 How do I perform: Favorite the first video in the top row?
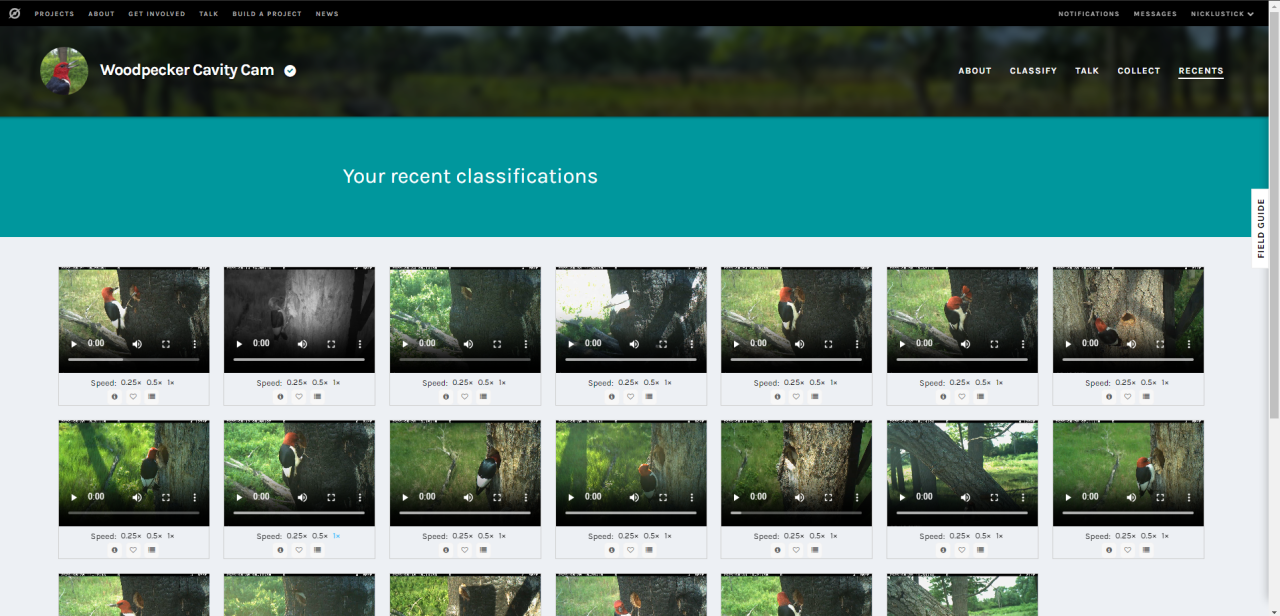click(x=133, y=396)
